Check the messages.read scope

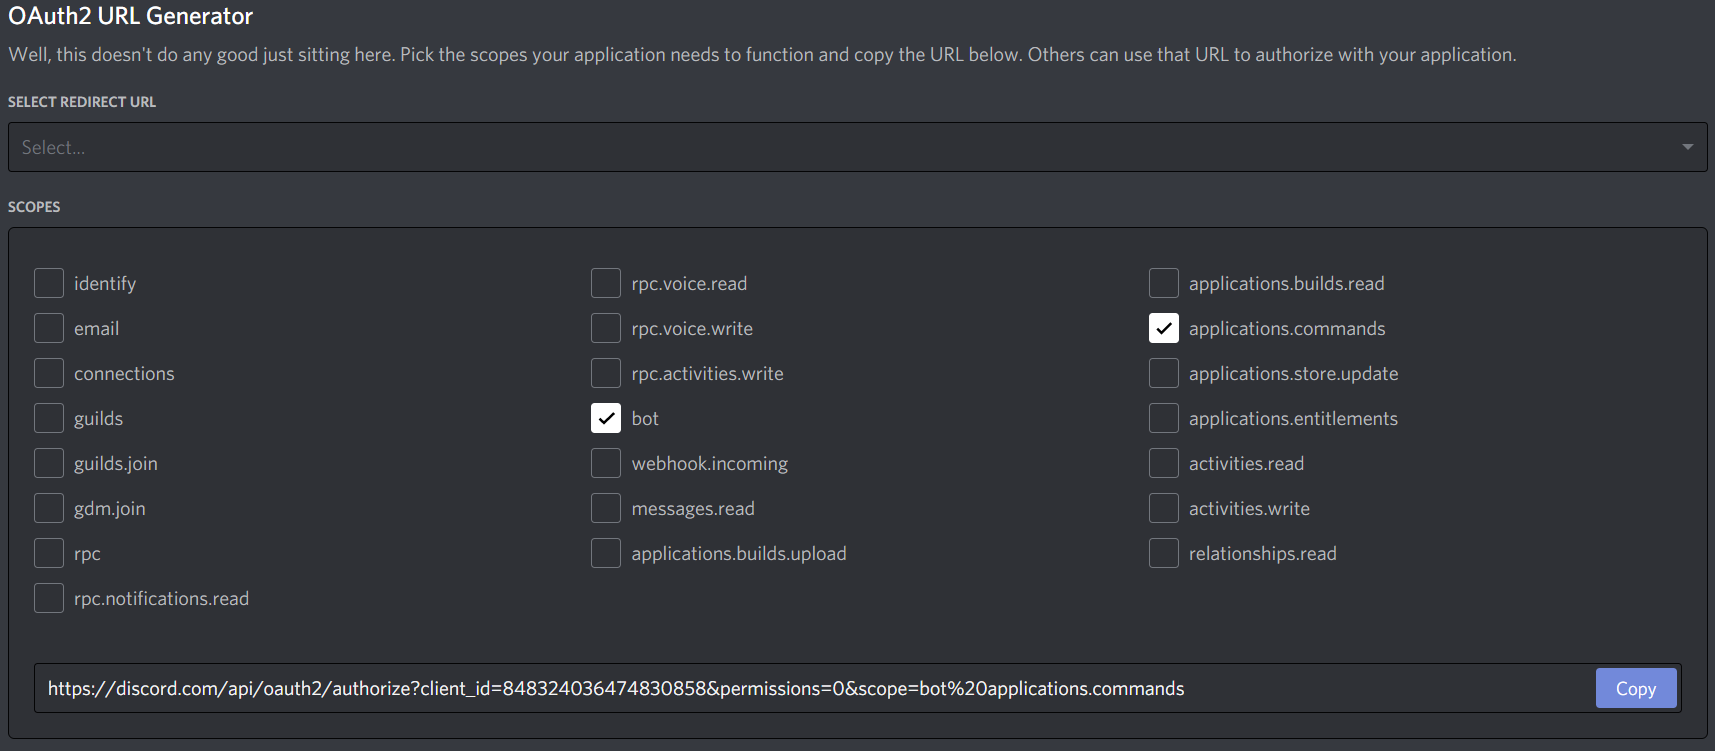(x=606, y=508)
